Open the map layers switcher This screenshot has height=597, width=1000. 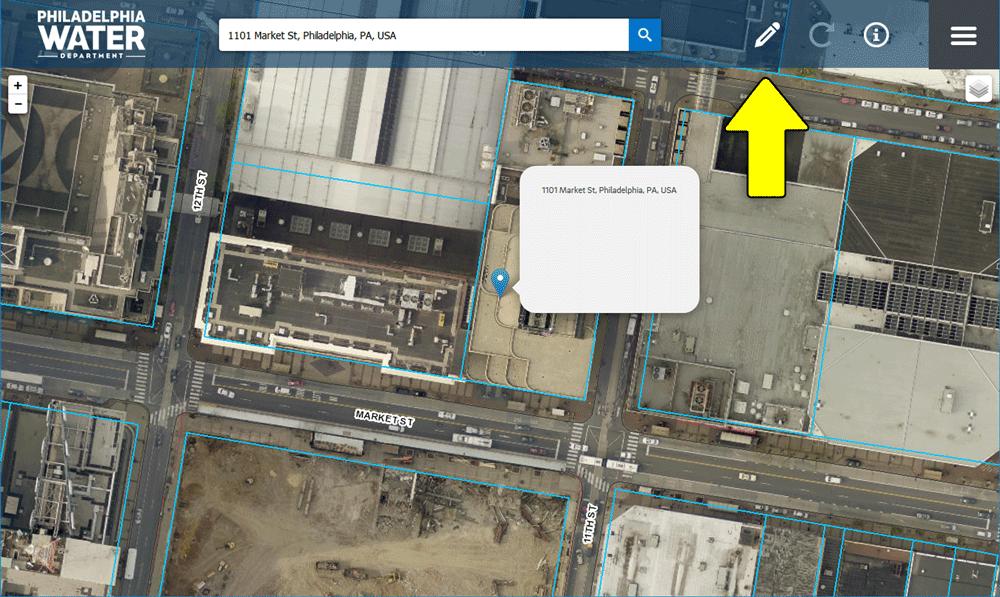pos(978,90)
